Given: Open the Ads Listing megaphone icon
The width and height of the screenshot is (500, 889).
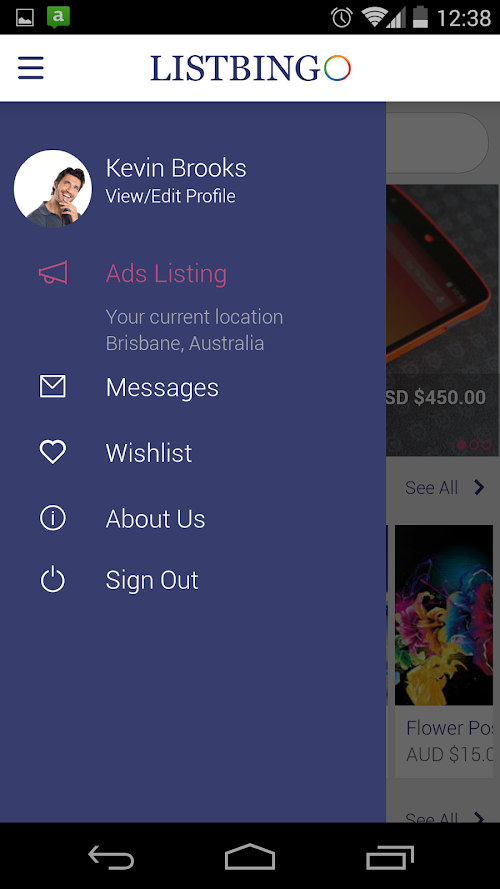Looking at the screenshot, I should tap(53, 273).
